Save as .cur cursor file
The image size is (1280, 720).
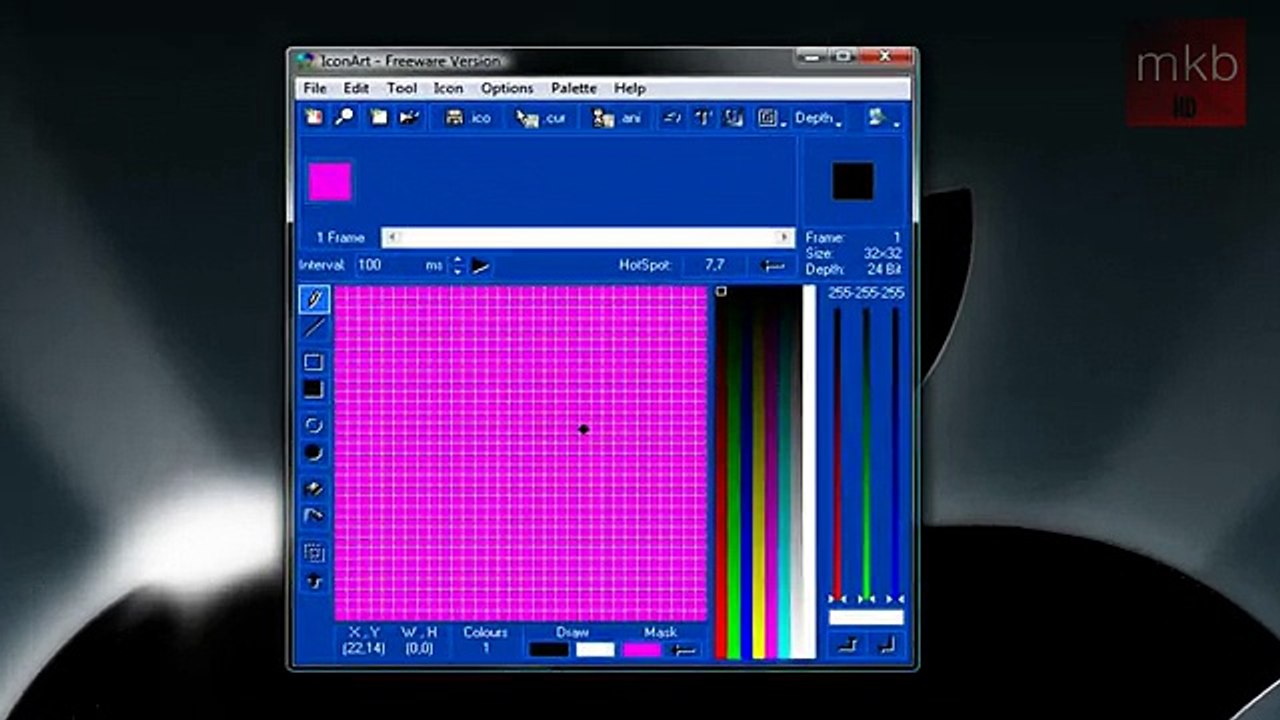[x=541, y=118]
